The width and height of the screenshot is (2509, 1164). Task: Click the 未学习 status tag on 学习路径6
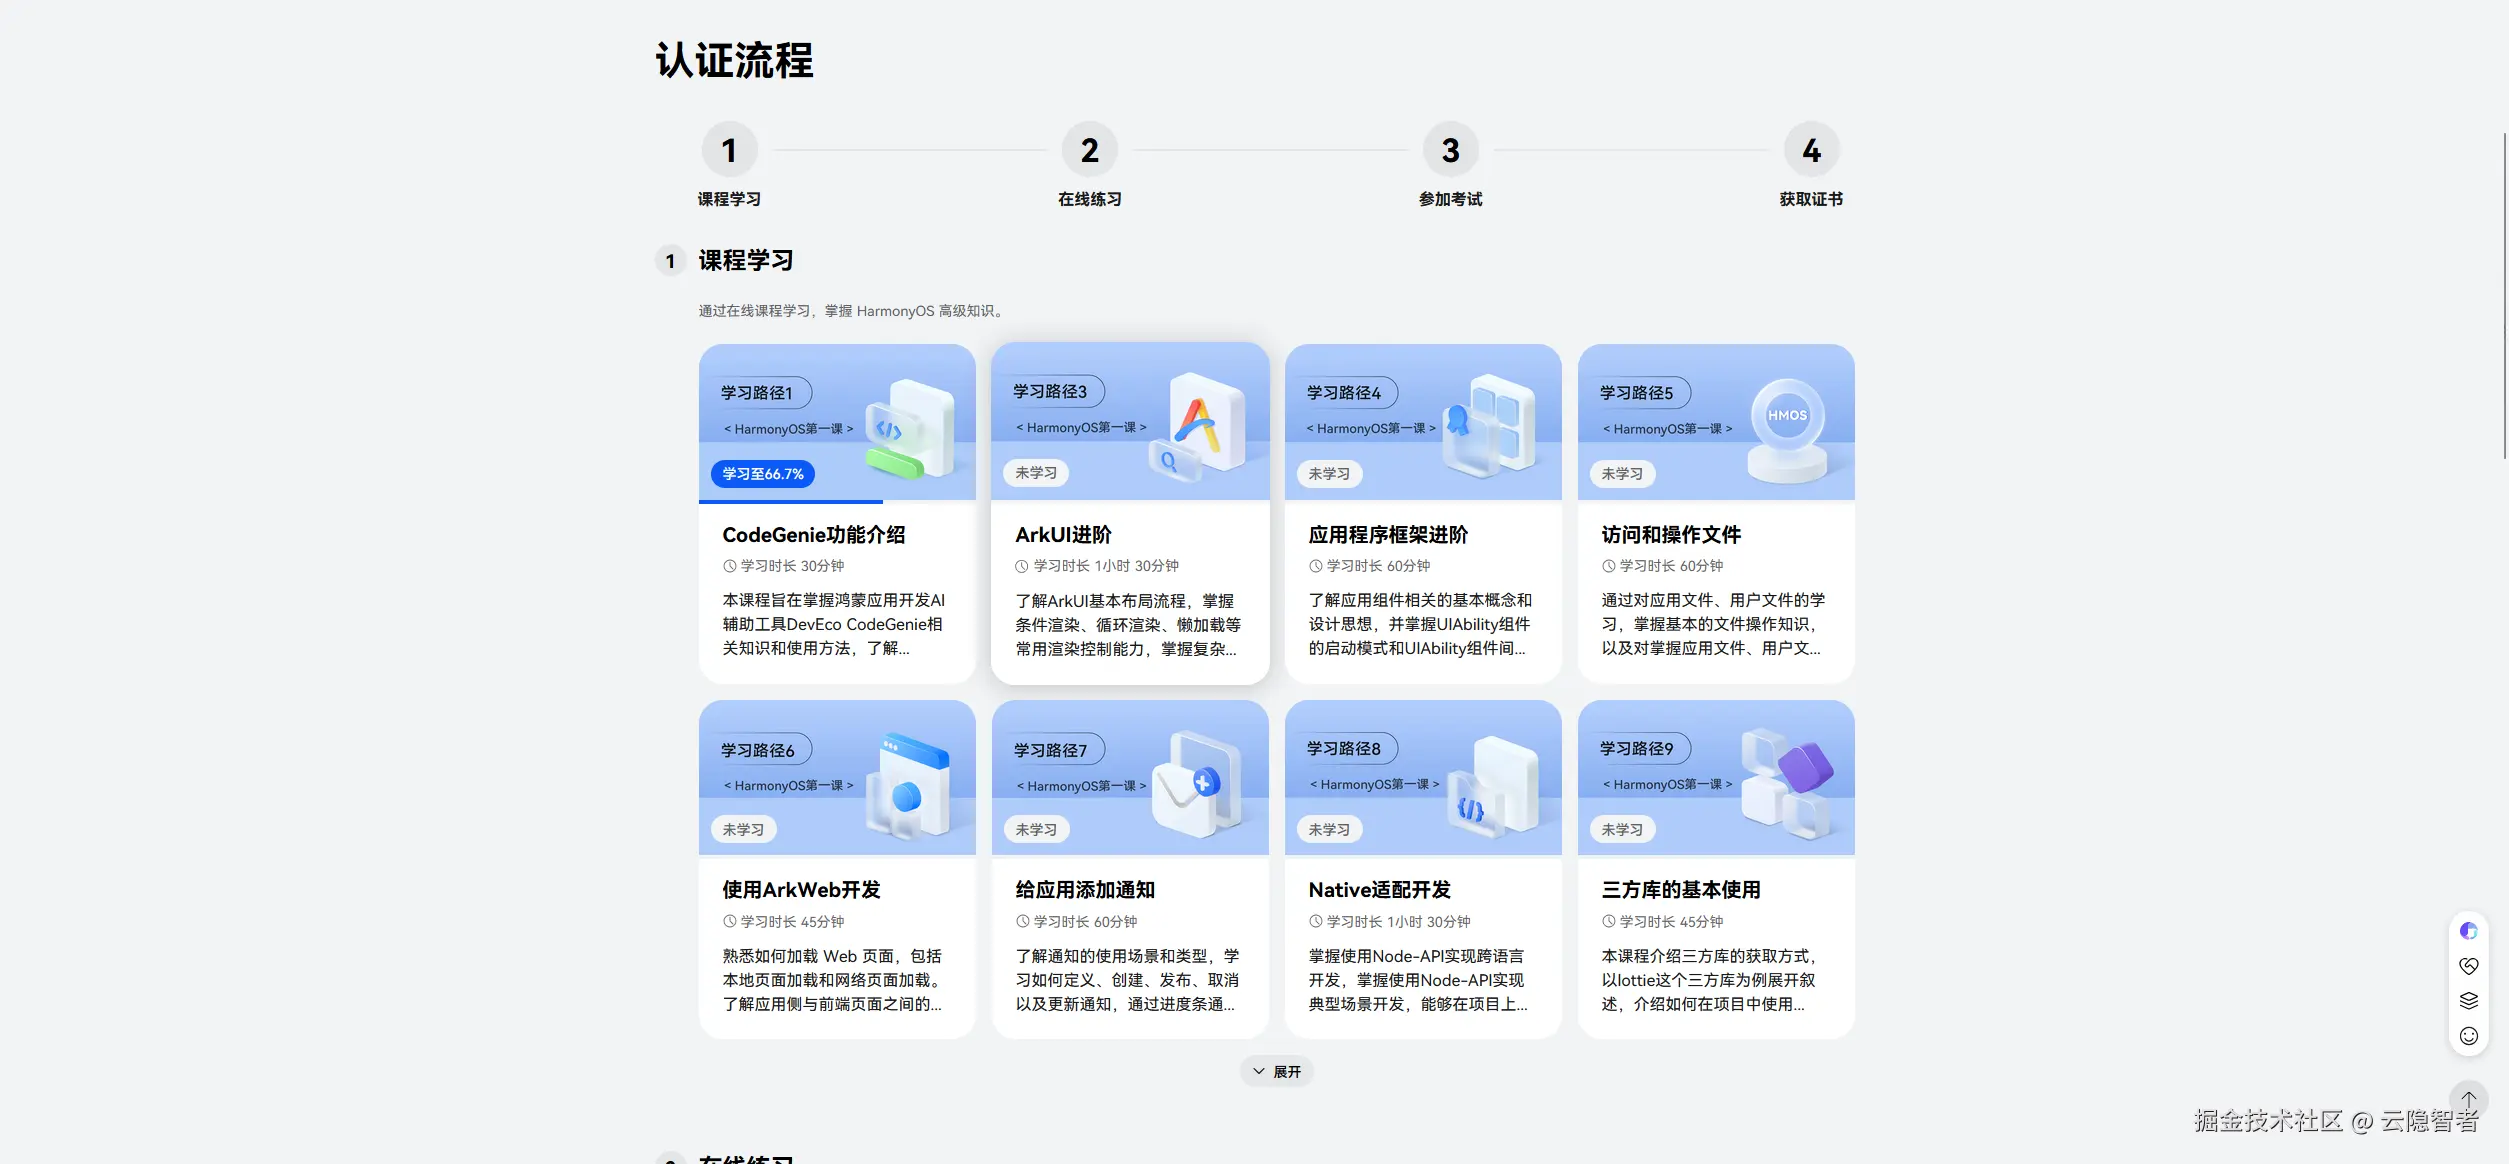click(743, 830)
